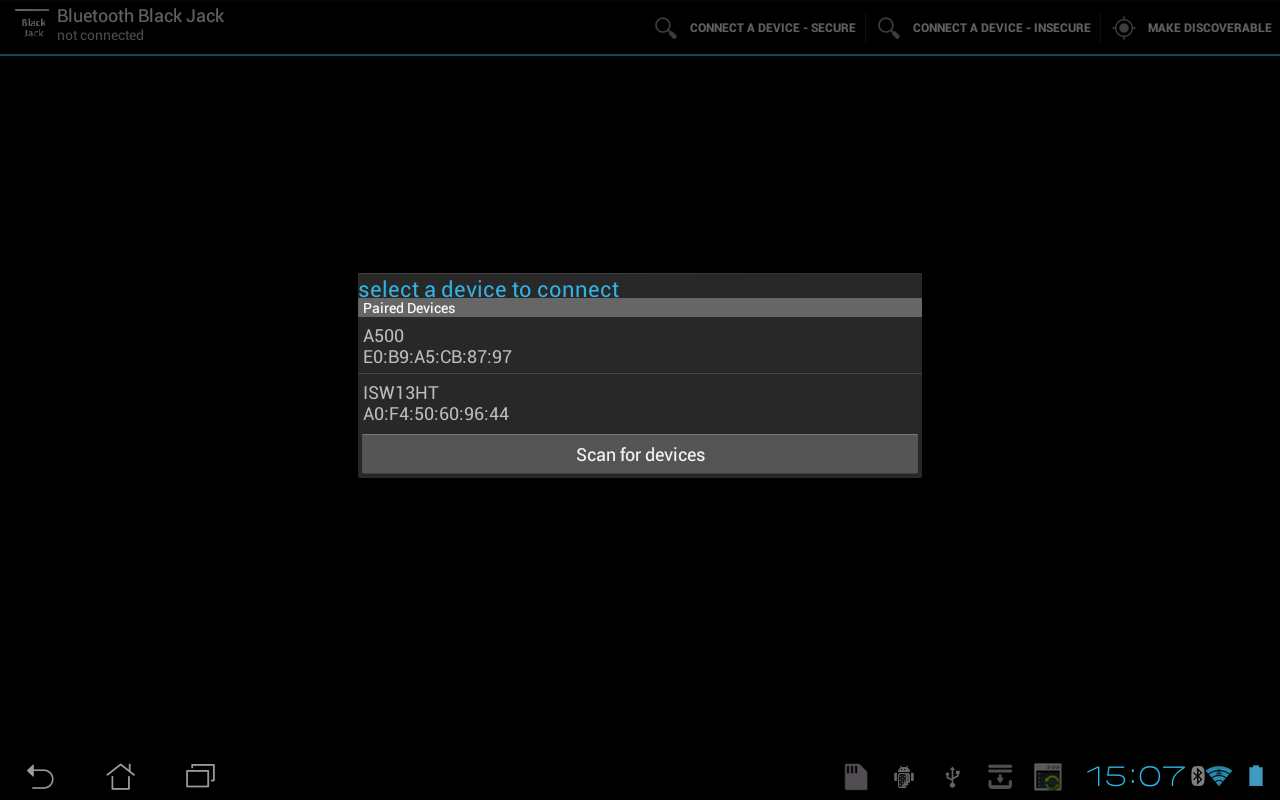Click the Connect a Device - Secure search icon
1280x800 pixels.
666,28
